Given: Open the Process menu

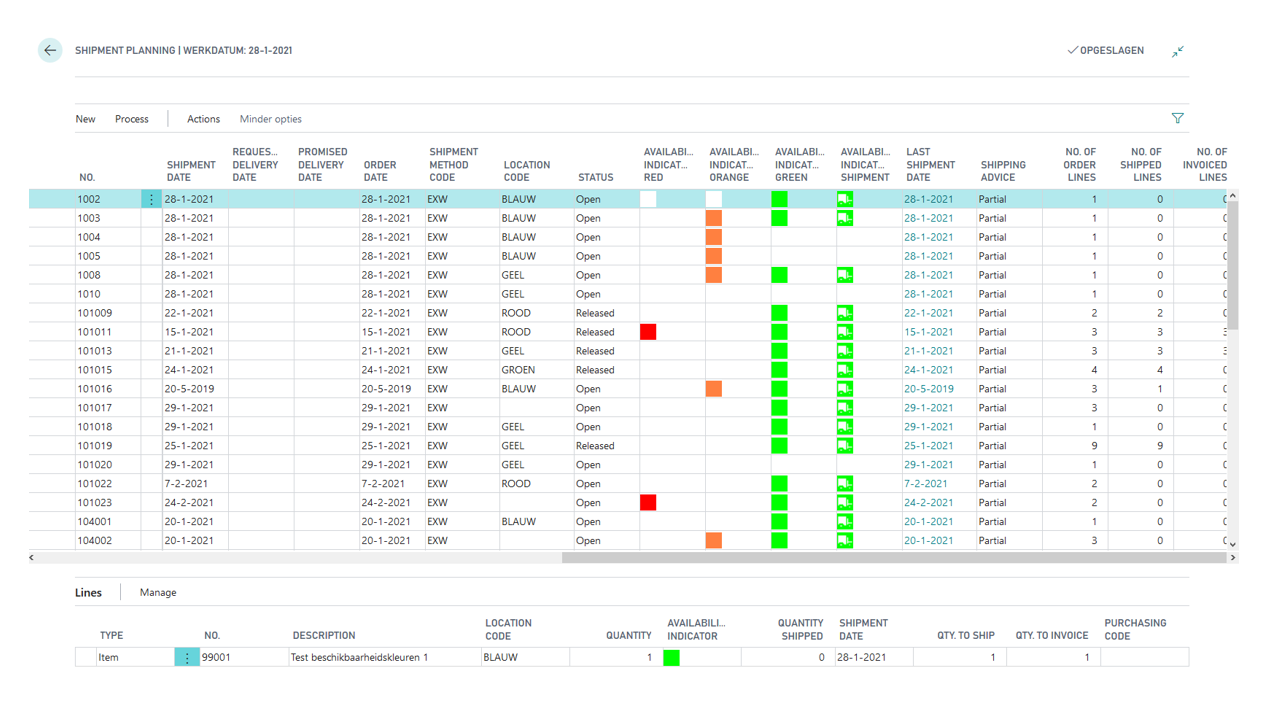Looking at the screenshot, I should pyautogui.click(x=131, y=119).
